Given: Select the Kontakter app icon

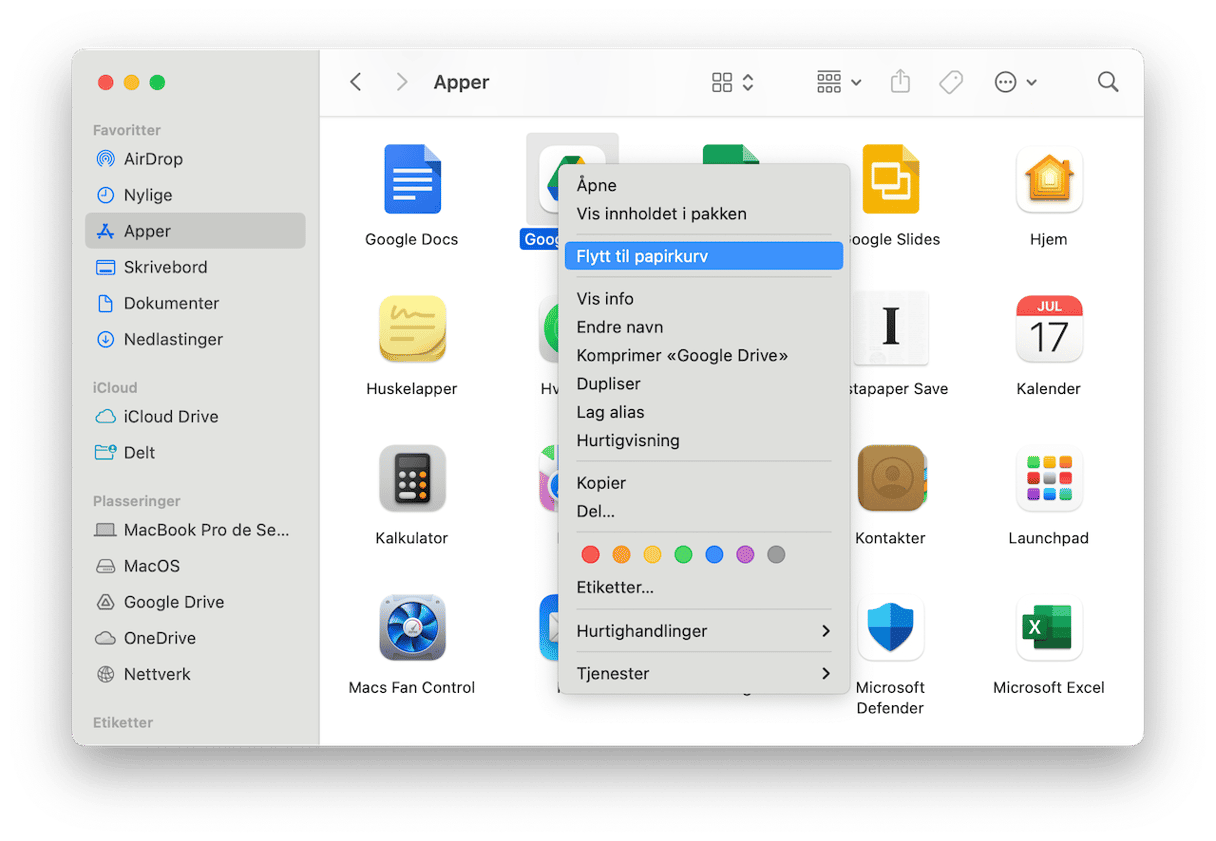Looking at the screenshot, I should tap(890, 478).
